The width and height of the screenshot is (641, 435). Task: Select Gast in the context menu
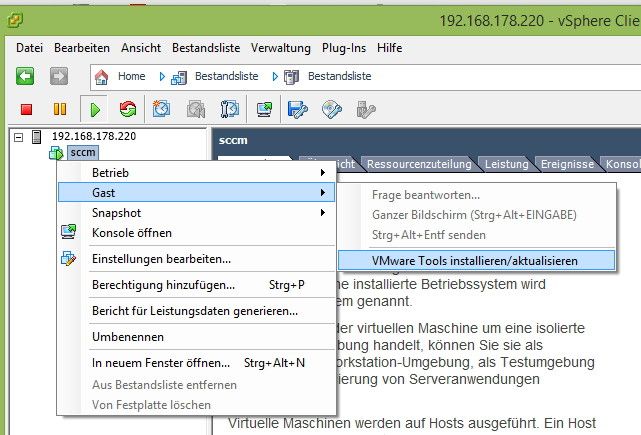pyautogui.click(x=196, y=193)
